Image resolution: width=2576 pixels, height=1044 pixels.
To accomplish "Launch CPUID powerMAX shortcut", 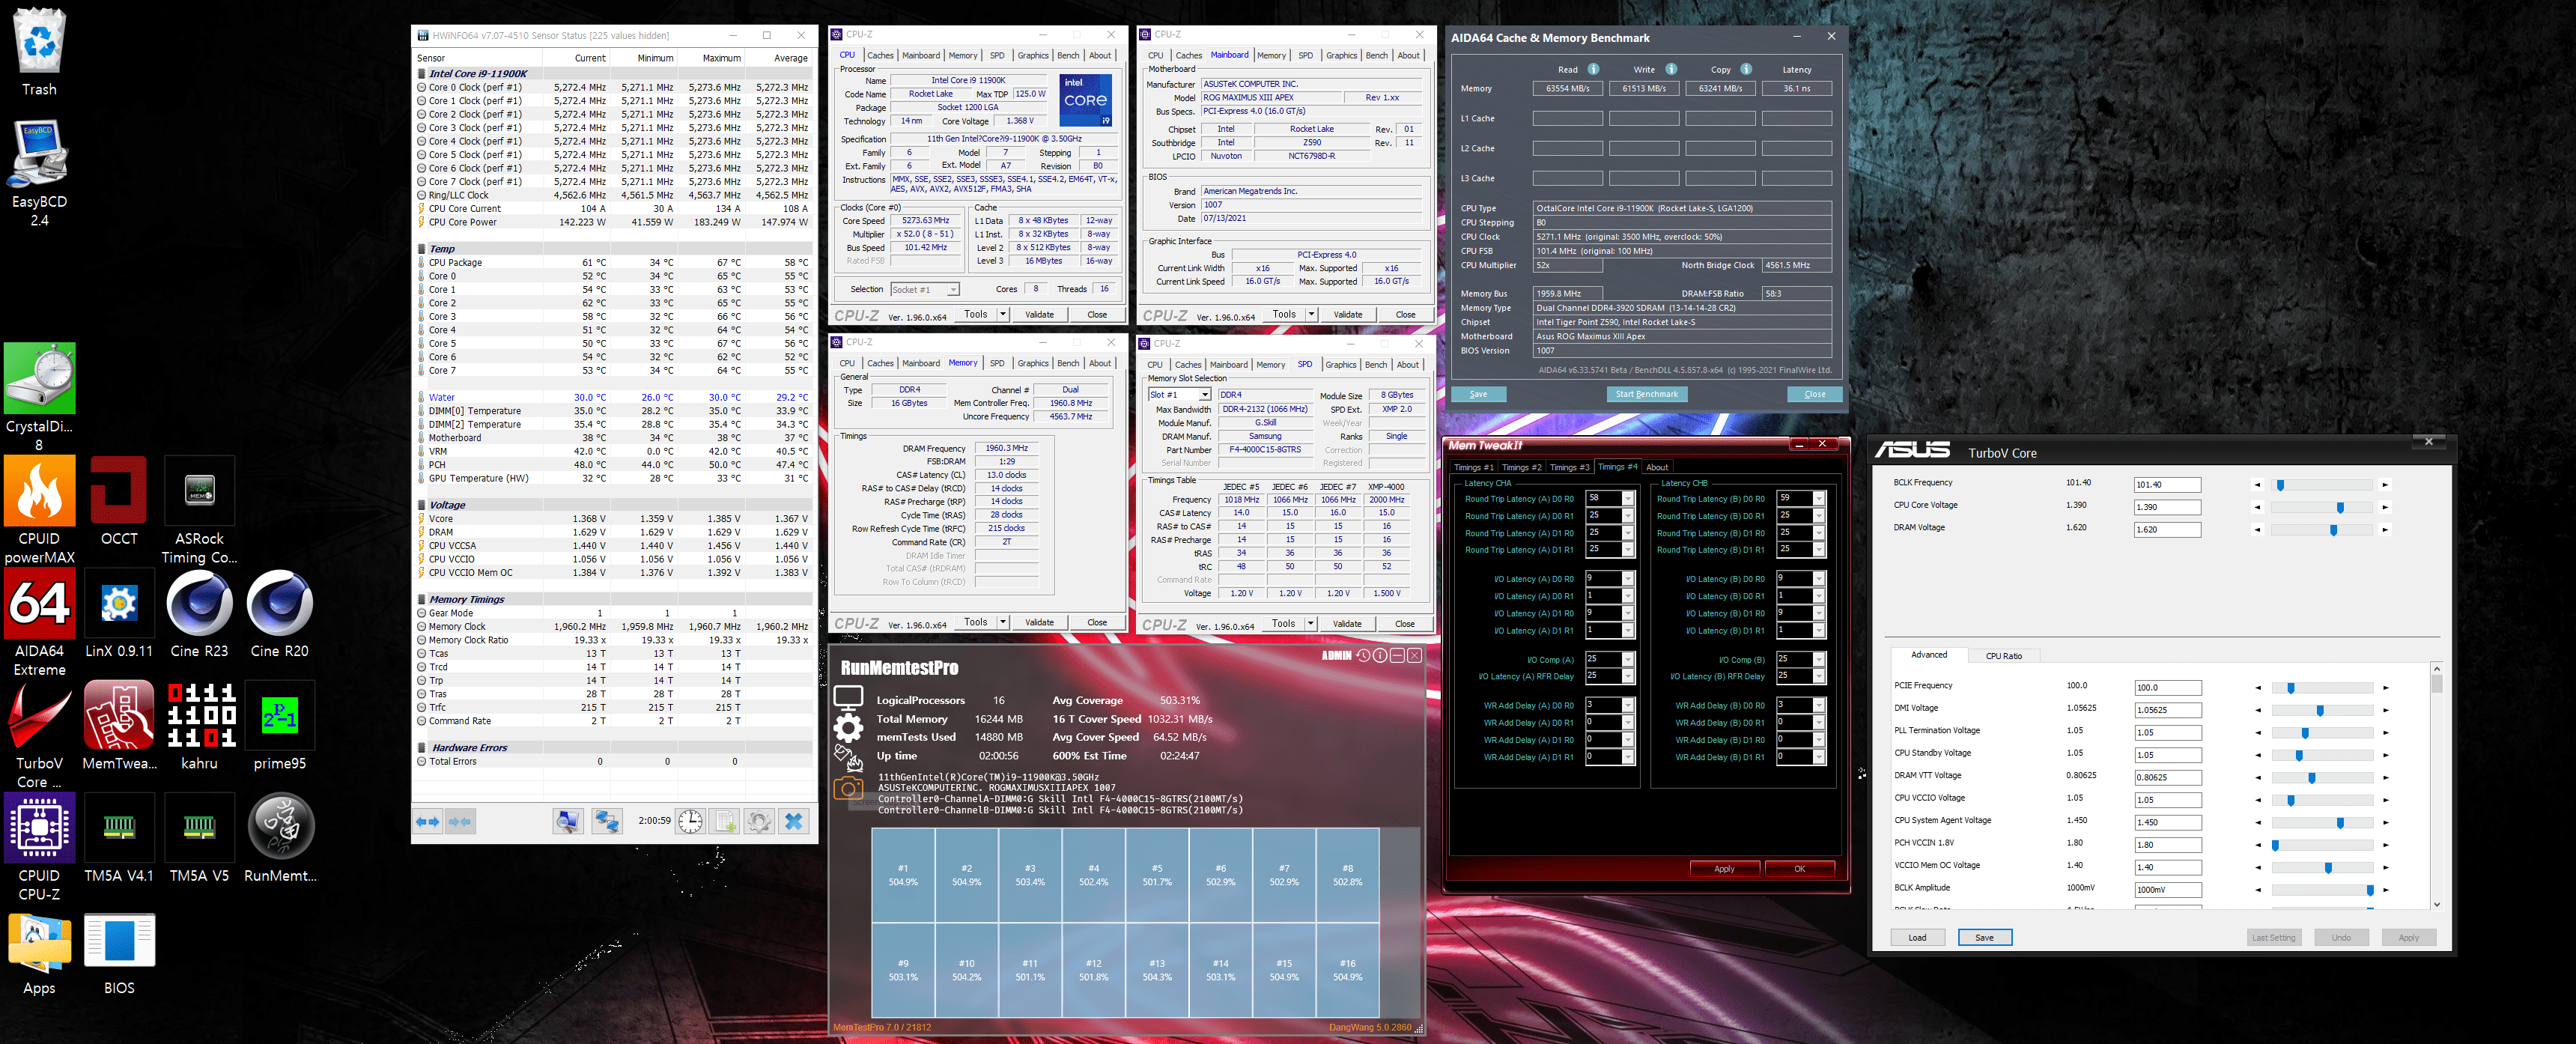I will [x=39, y=509].
